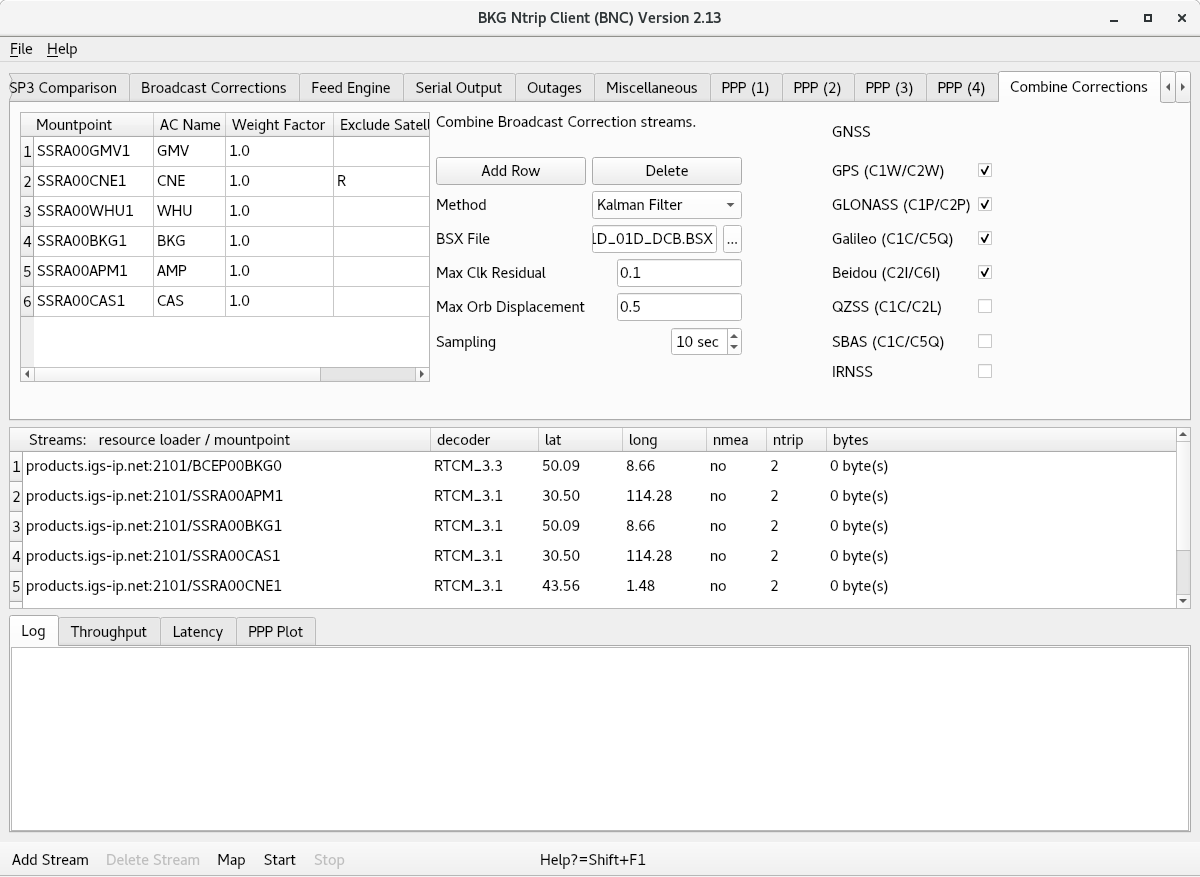Increase Sampling value with up arrow
Viewport: 1200px width, 877px height.
pos(734,336)
